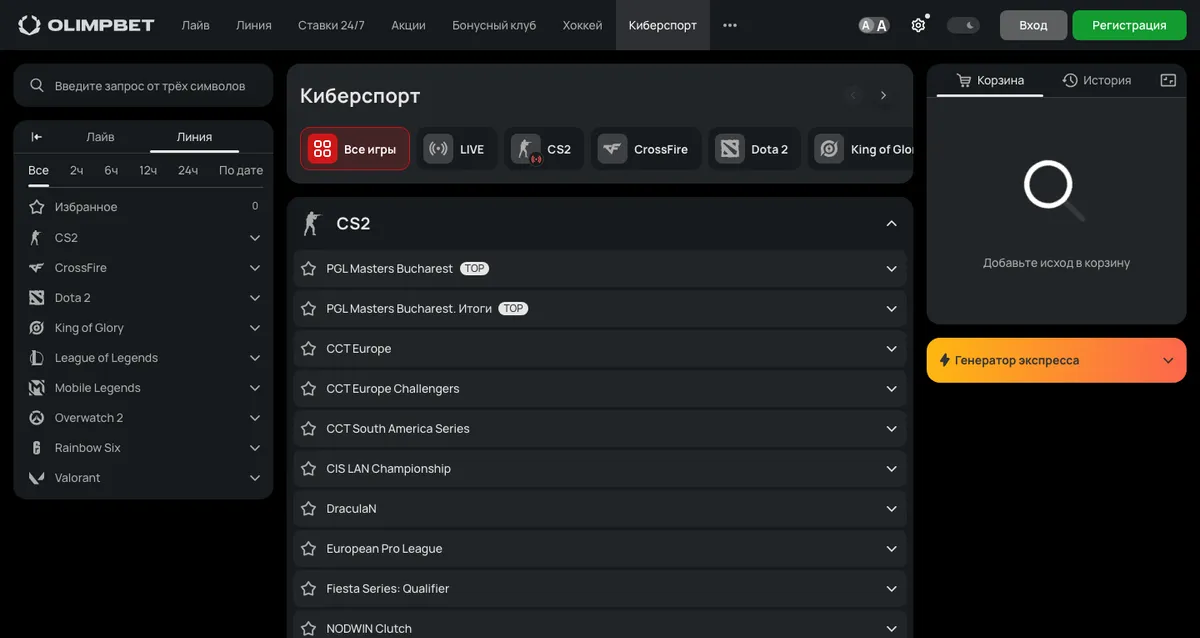The width and height of the screenshot is (1200, 638).
Task: Switch to the Лайв sidebar tab
Action: point(100,137)
